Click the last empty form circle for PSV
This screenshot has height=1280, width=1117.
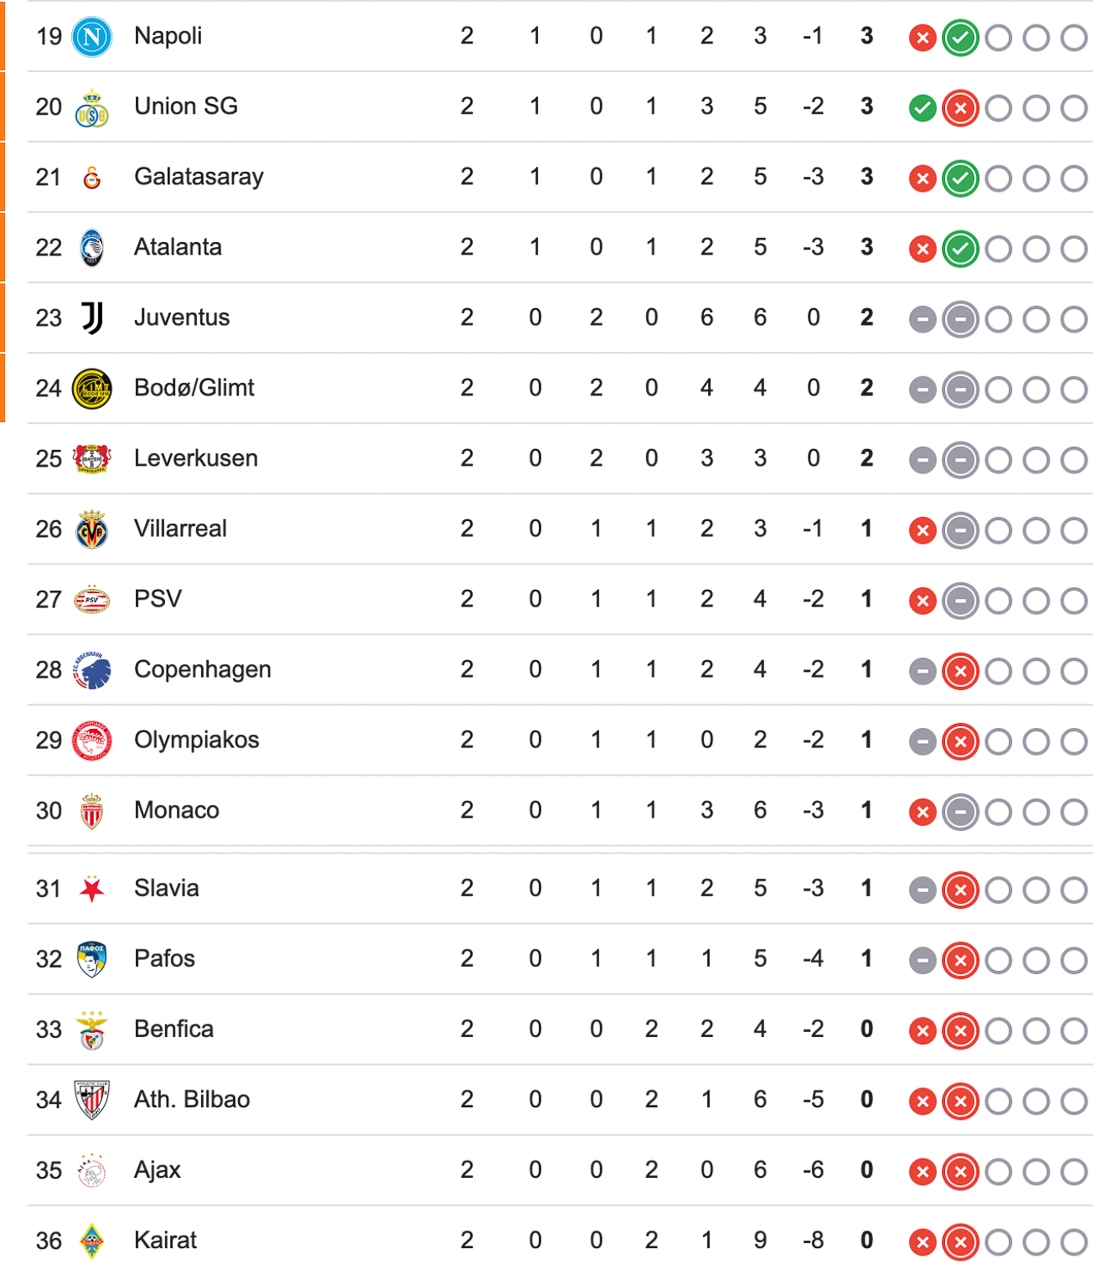(1073, 601)
